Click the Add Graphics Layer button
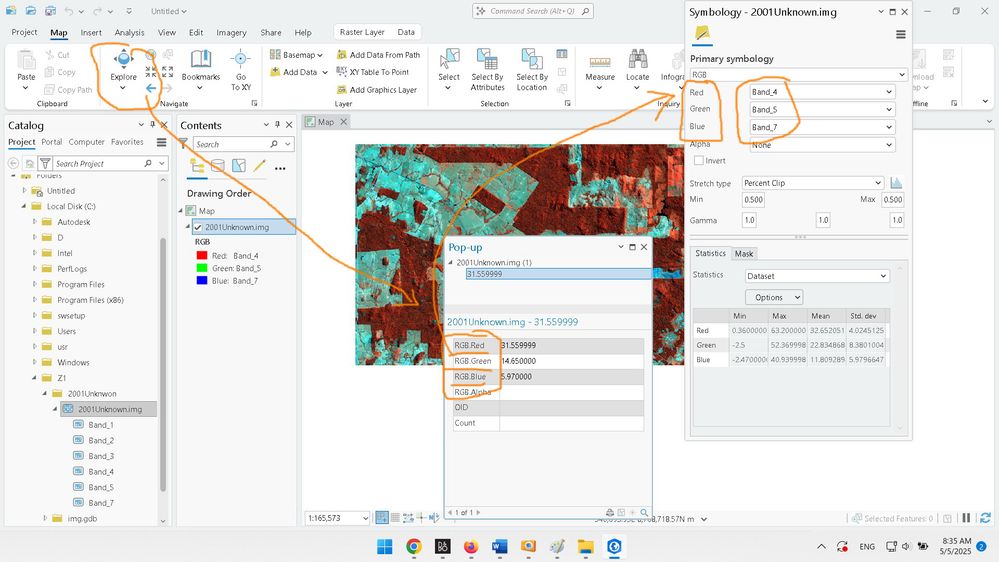The image size is (999, 562). tap(377, 89)
